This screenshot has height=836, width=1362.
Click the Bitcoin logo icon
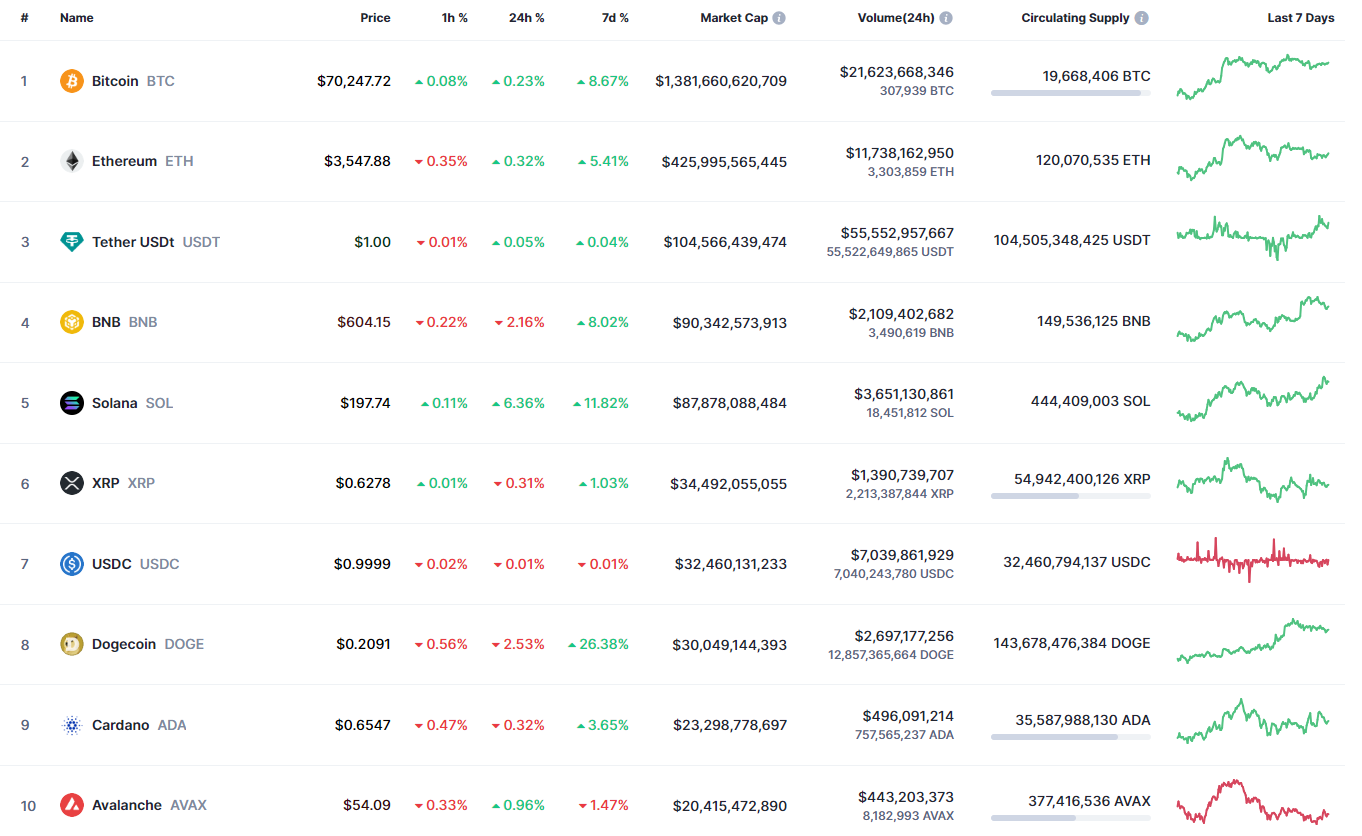pyautogui.click(x=71, y=81)
